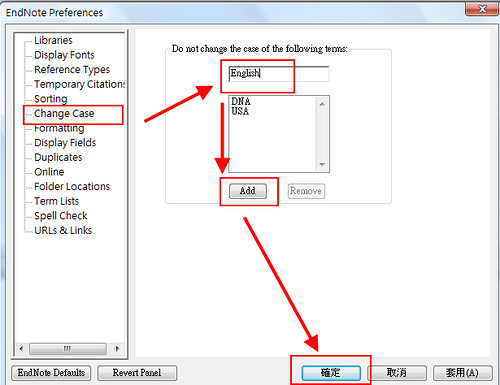500x385 pixels.
Task: Open the Formatting preferences
Action: (59, 128)
